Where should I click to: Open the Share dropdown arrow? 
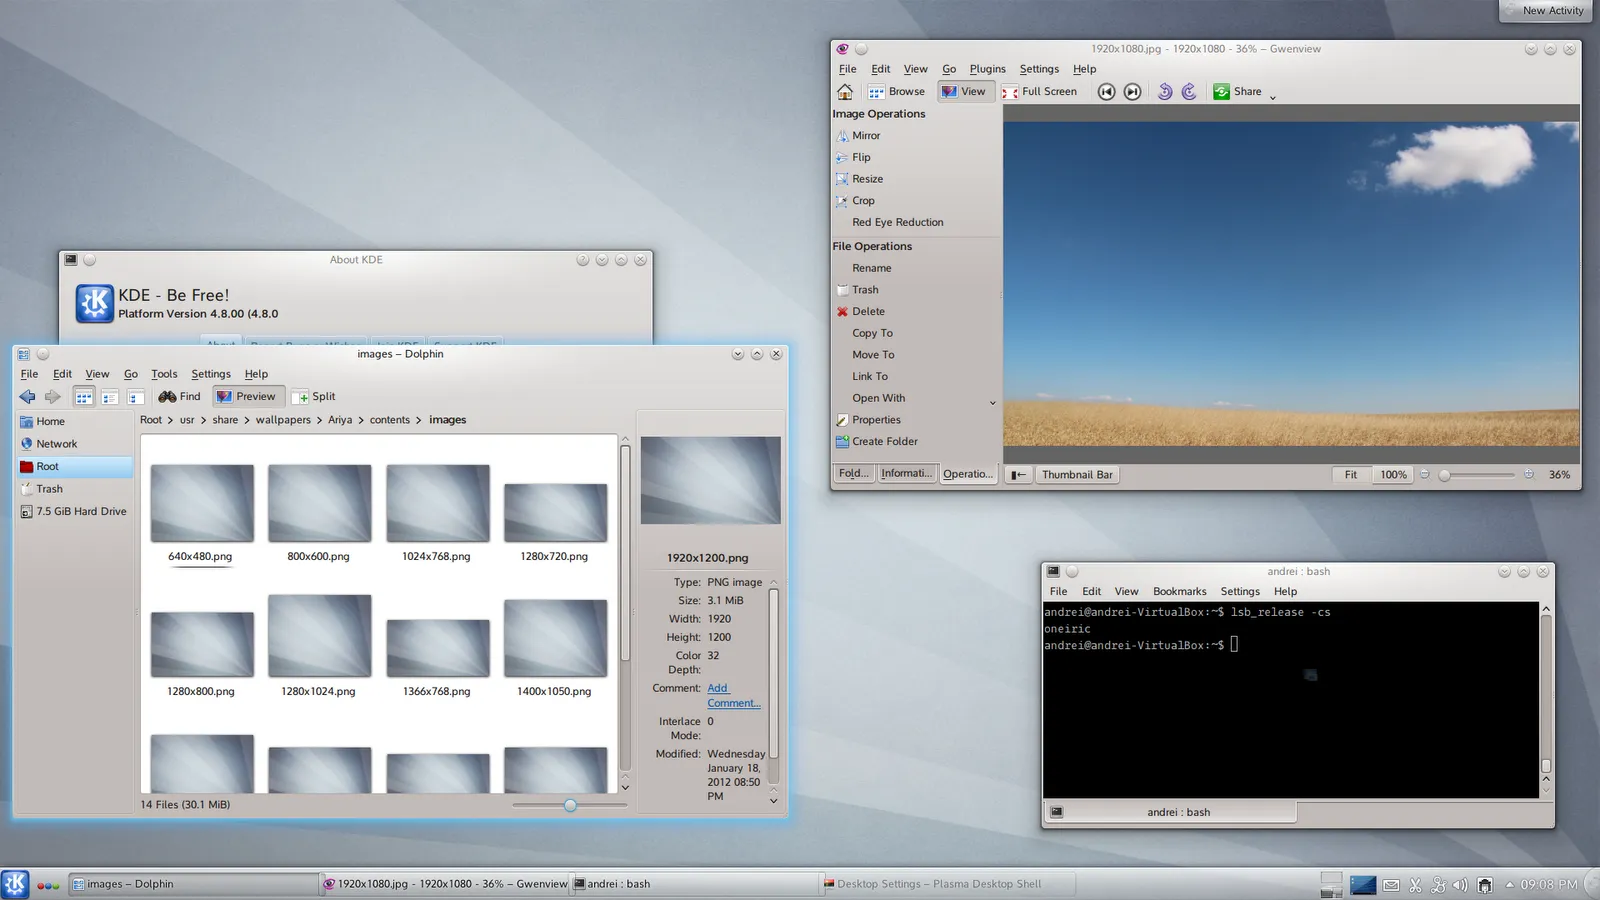(x=1272, y=97)
